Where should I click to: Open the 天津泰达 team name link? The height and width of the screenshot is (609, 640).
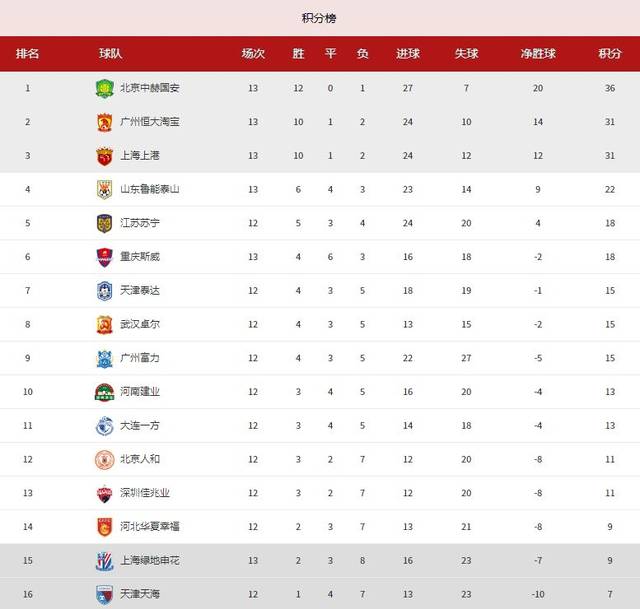pos(140,291)
